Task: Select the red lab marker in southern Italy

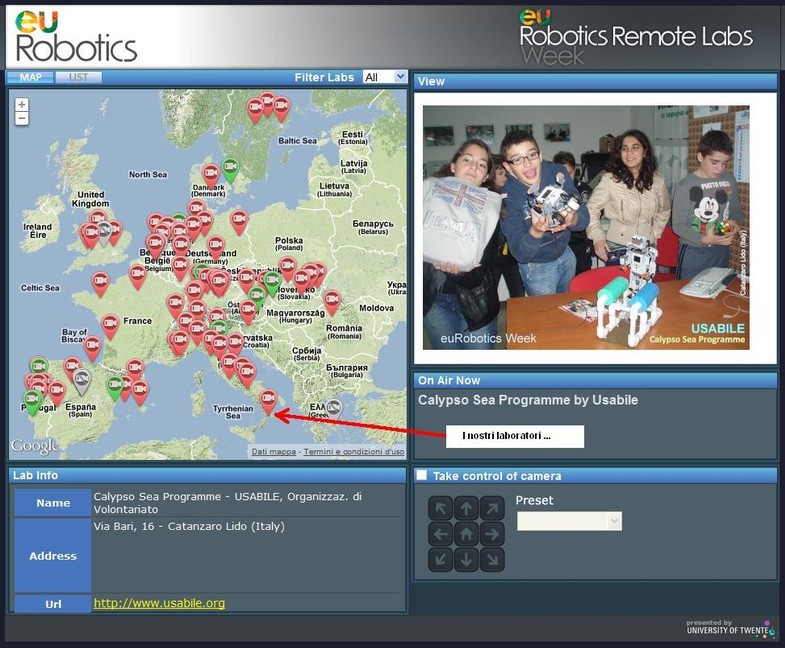Action: (268, 399)
